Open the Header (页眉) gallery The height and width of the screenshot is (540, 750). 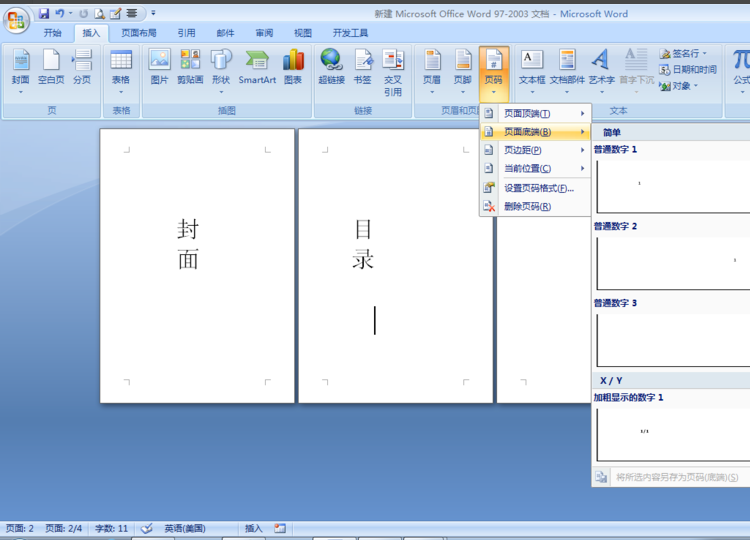432,72
